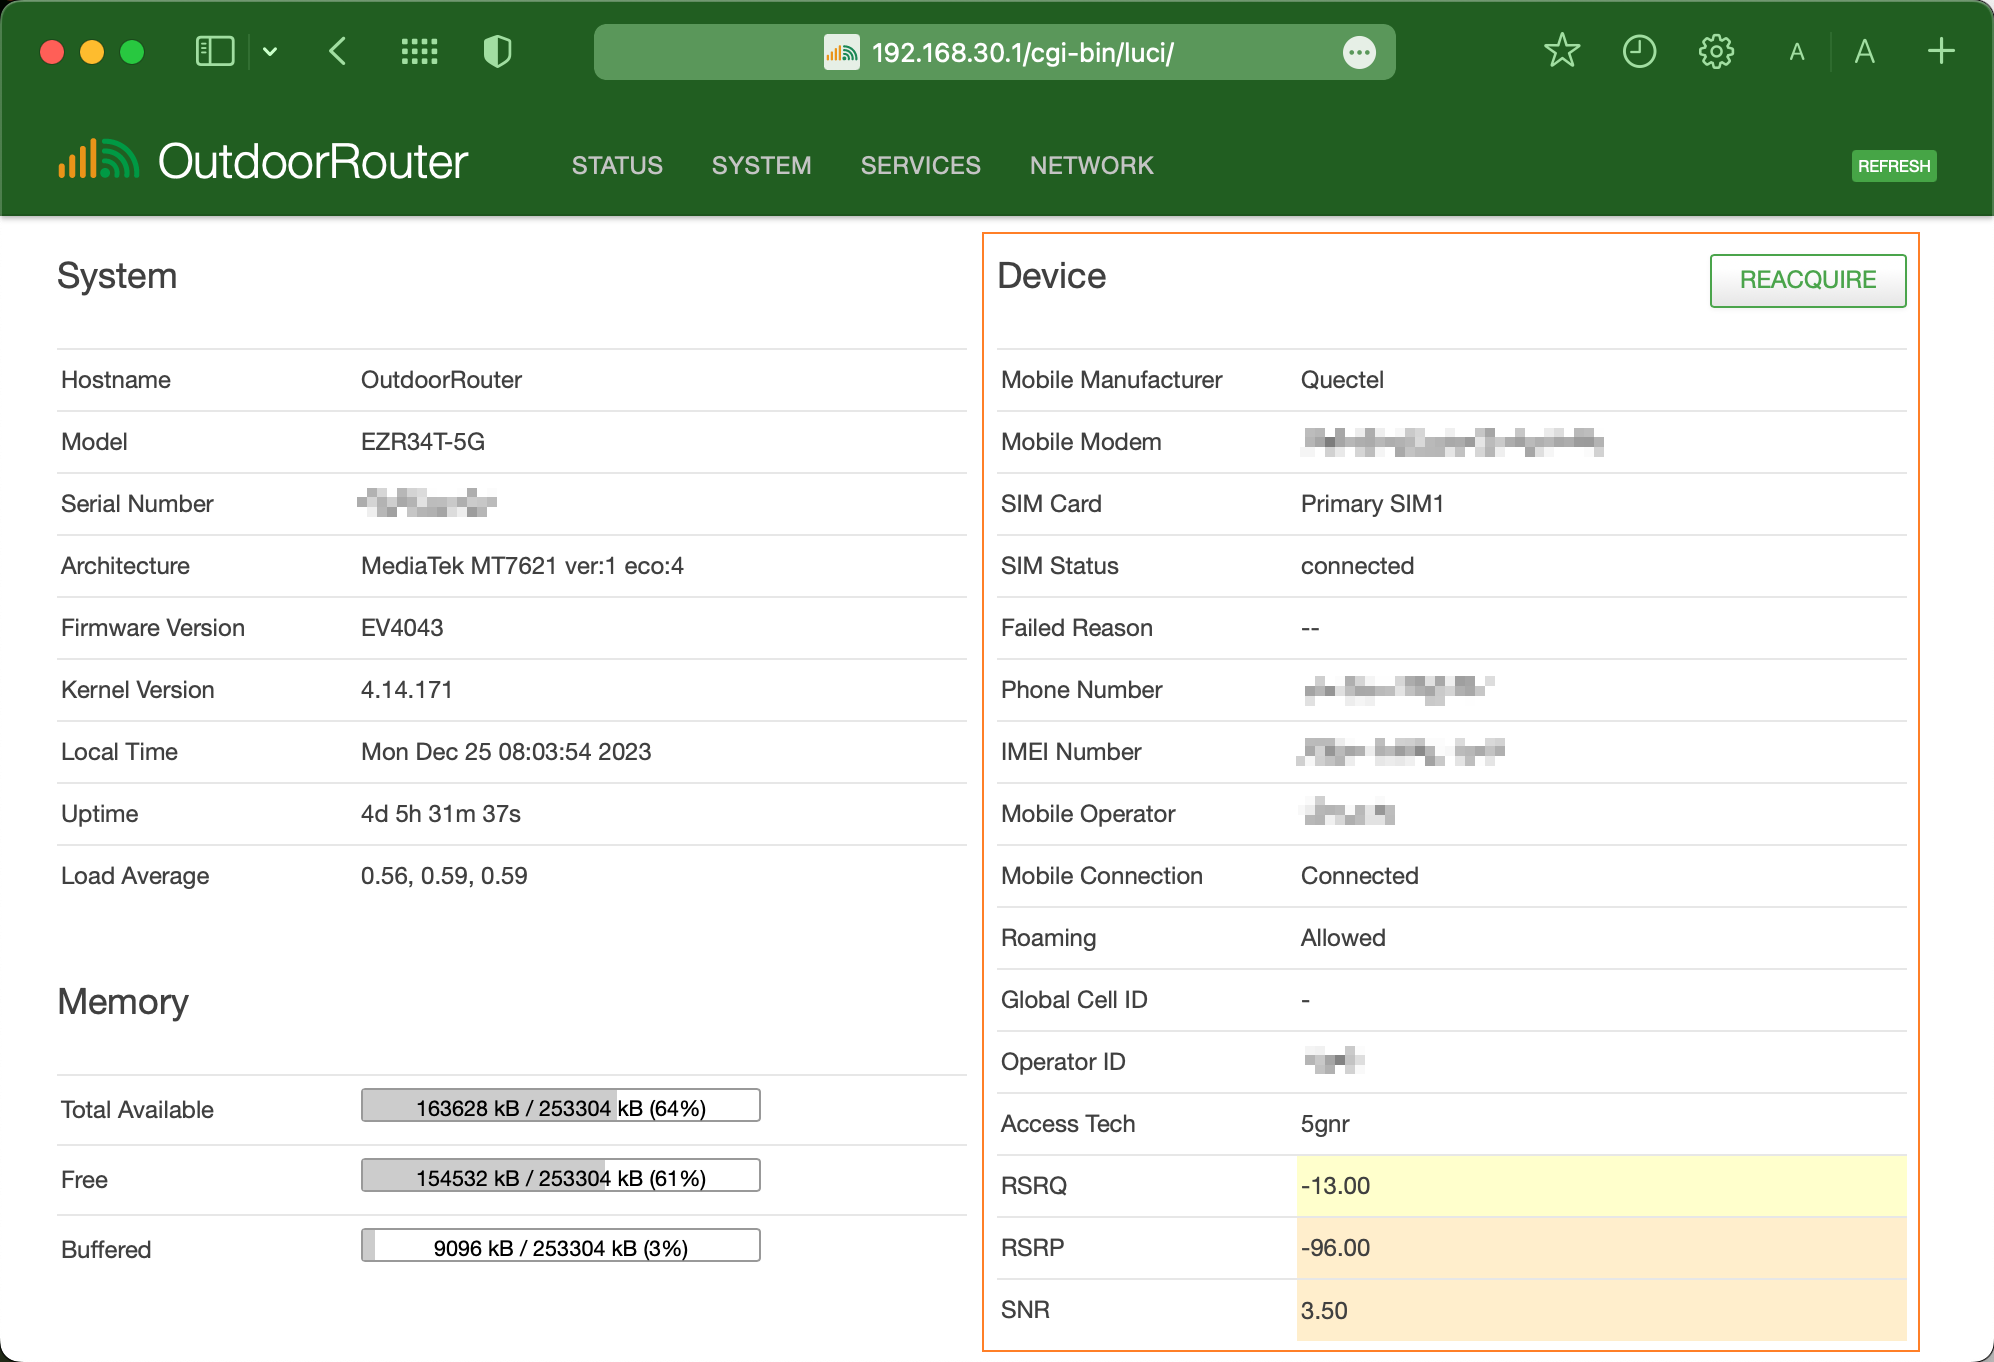Screen dimensions: 1994x1362
Task: Click the OutdoorRouter logo
Action: tap(264, 162)
